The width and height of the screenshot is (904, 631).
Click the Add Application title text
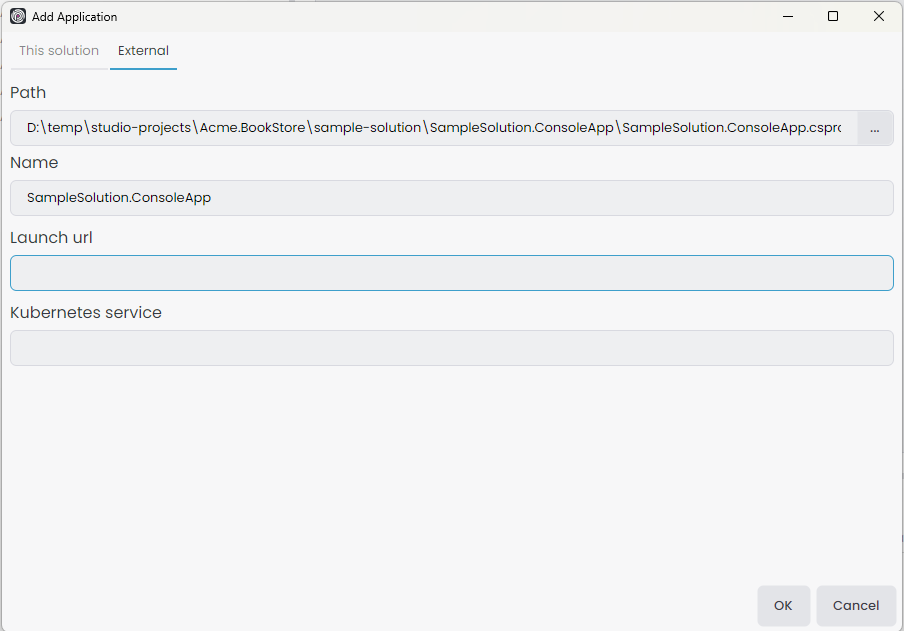click(x=74, y=16)
